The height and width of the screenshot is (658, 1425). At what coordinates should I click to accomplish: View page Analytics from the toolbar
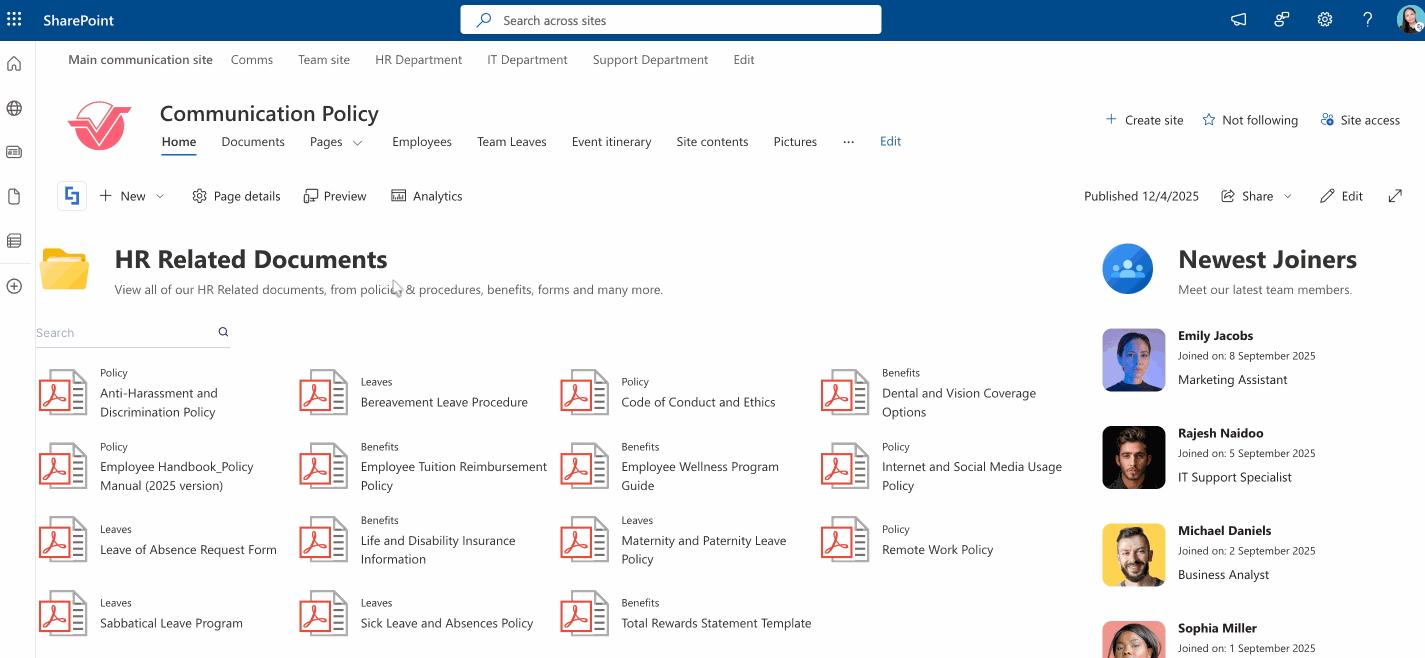point(427,195)
